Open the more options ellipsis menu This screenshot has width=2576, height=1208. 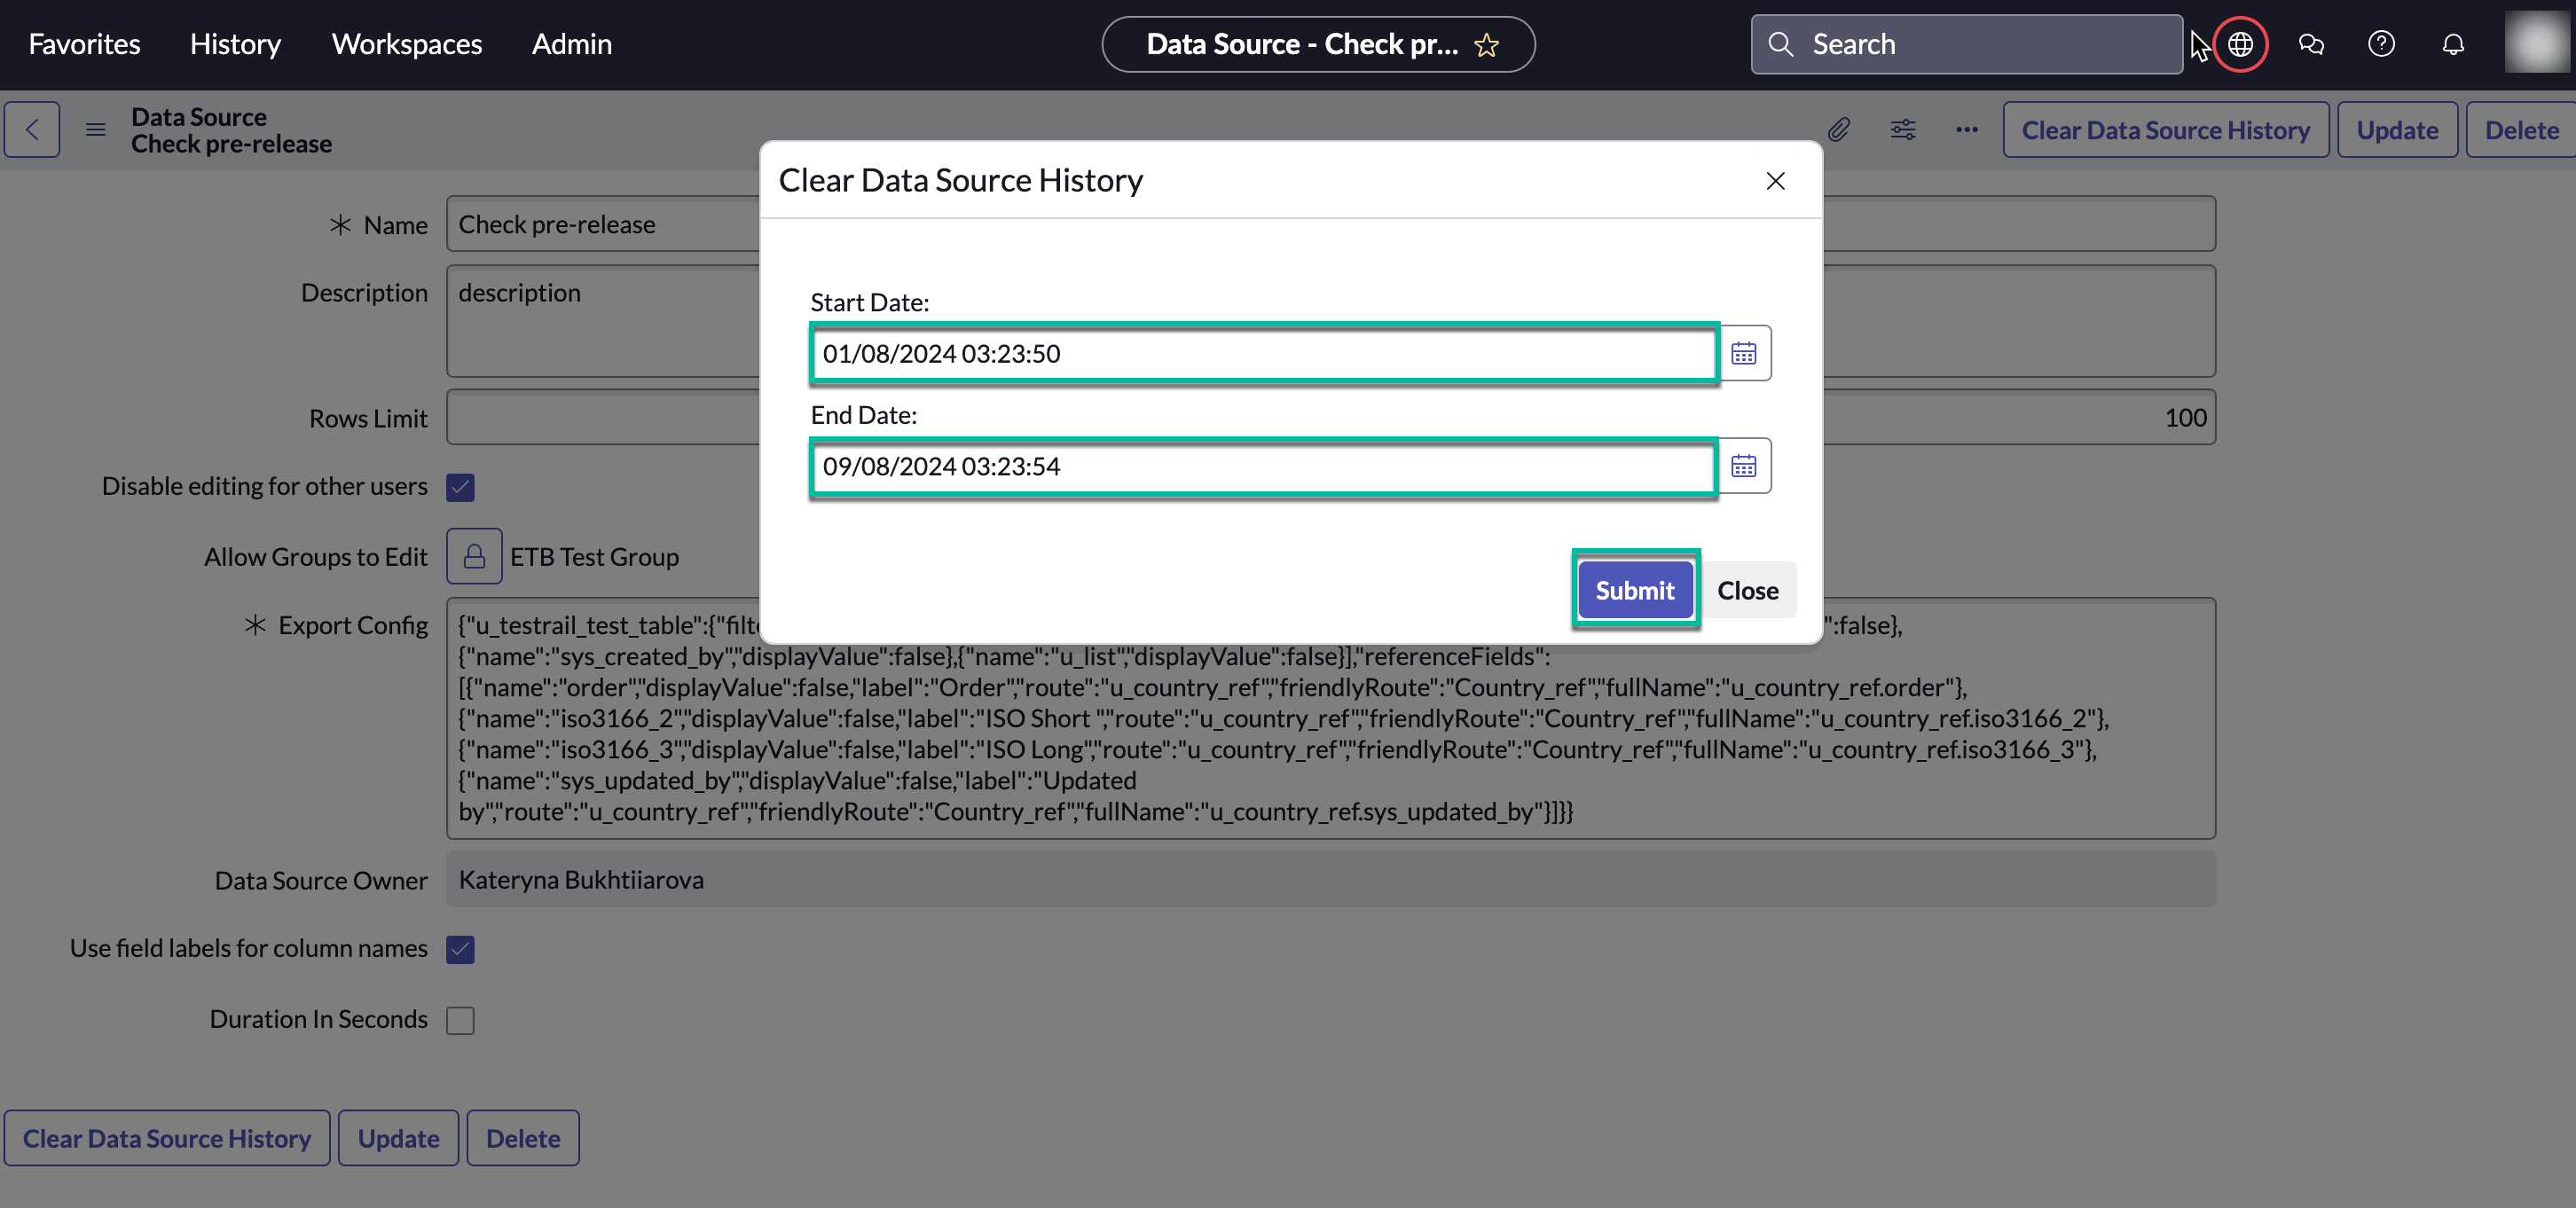[x=1965, y=129]
